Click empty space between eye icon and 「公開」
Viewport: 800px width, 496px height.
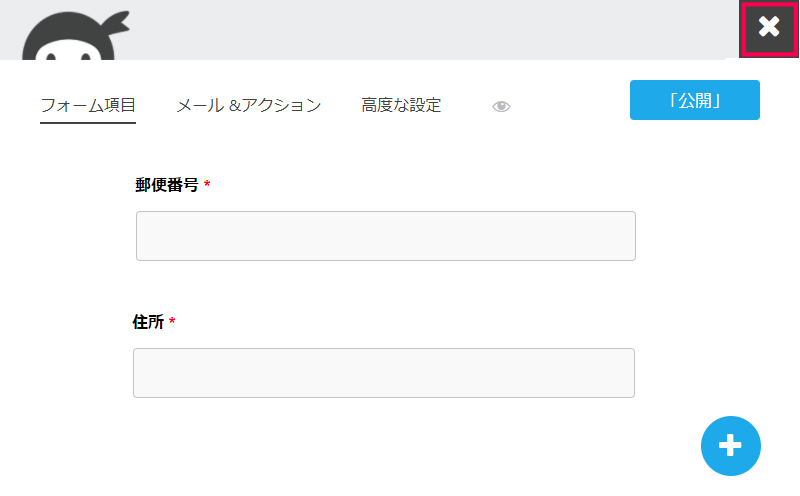click(x=570, y=105)
